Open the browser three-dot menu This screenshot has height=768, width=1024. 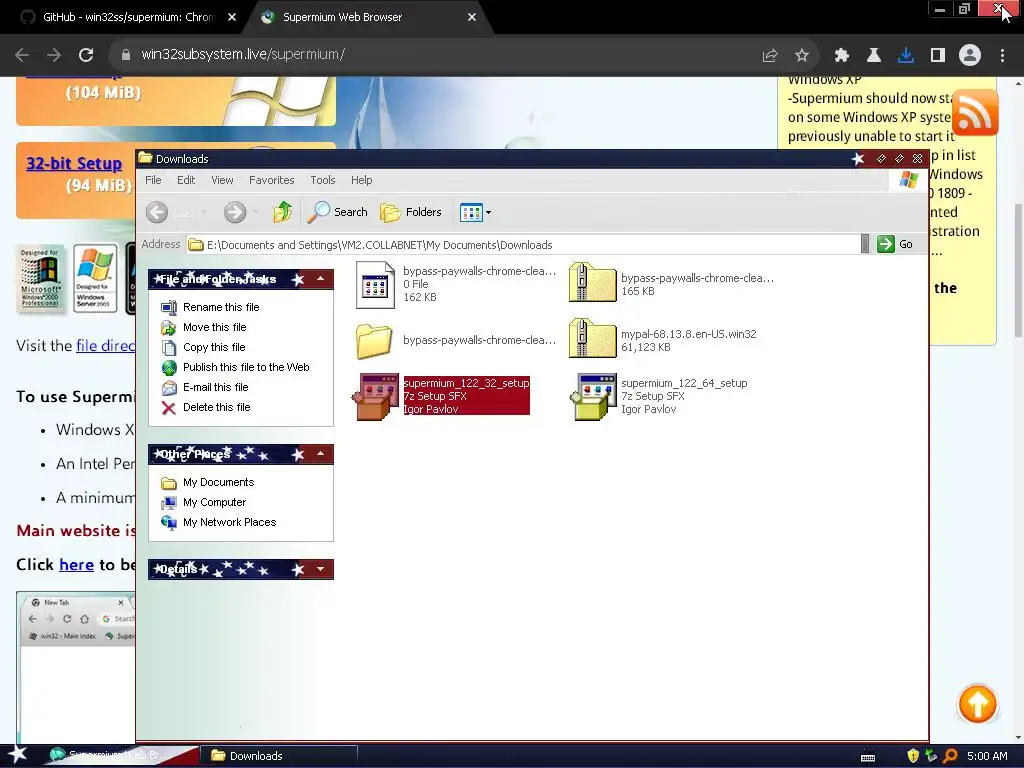[x=1002, y=56]
